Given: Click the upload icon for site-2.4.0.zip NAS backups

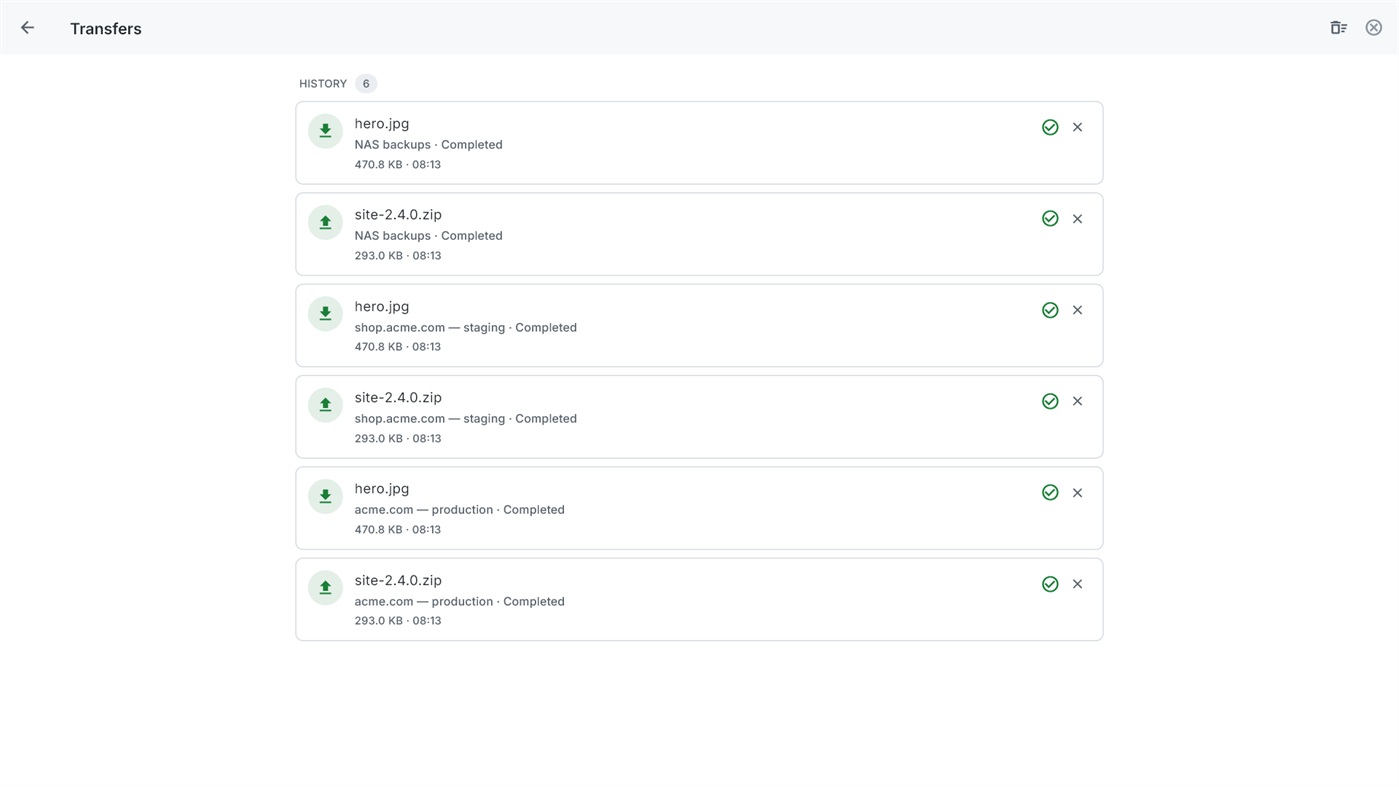Looking at the screenshot, I should pyautogui.click(x=325, y=222).
